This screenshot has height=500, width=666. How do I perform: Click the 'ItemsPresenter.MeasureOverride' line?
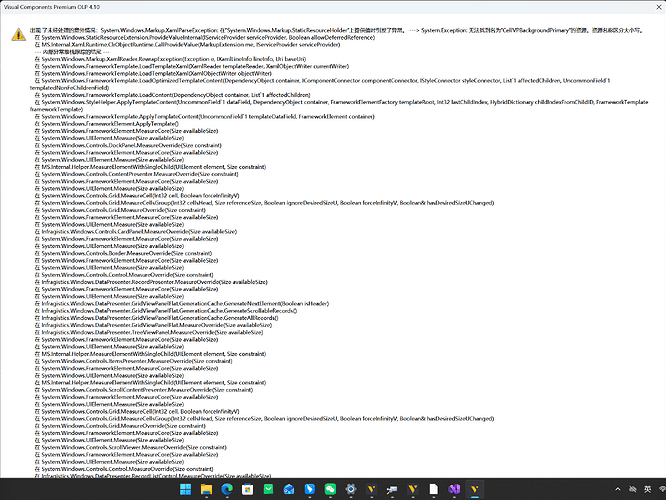(x=133, y=361)
